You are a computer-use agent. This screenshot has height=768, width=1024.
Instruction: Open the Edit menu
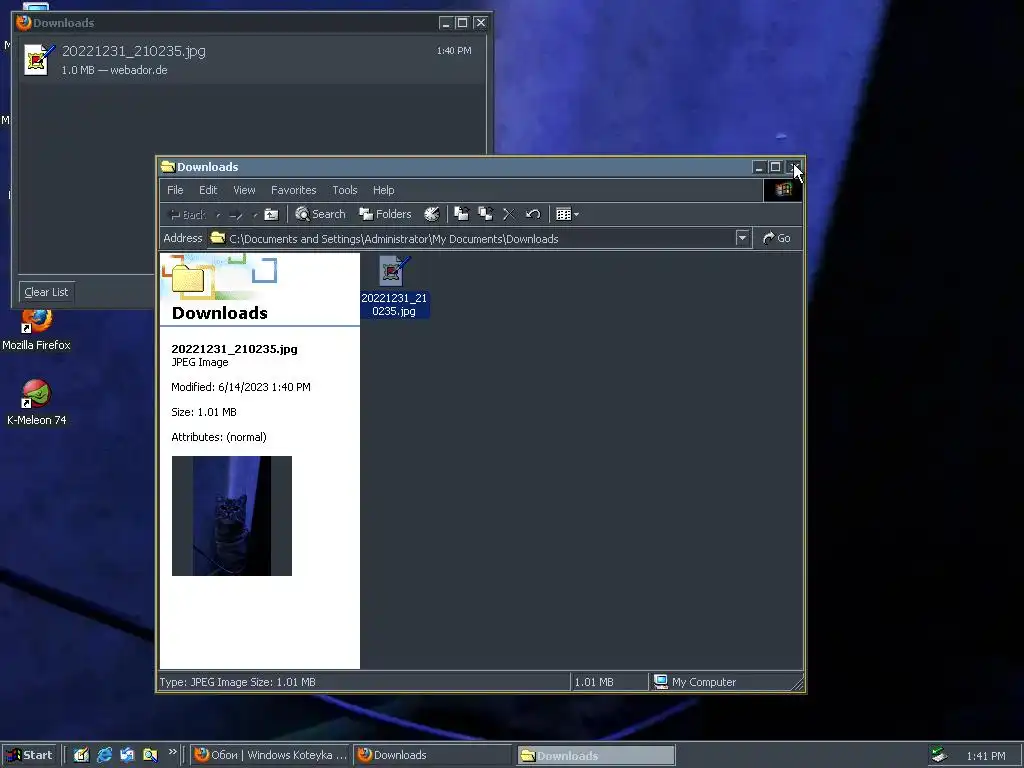point(208,190)
